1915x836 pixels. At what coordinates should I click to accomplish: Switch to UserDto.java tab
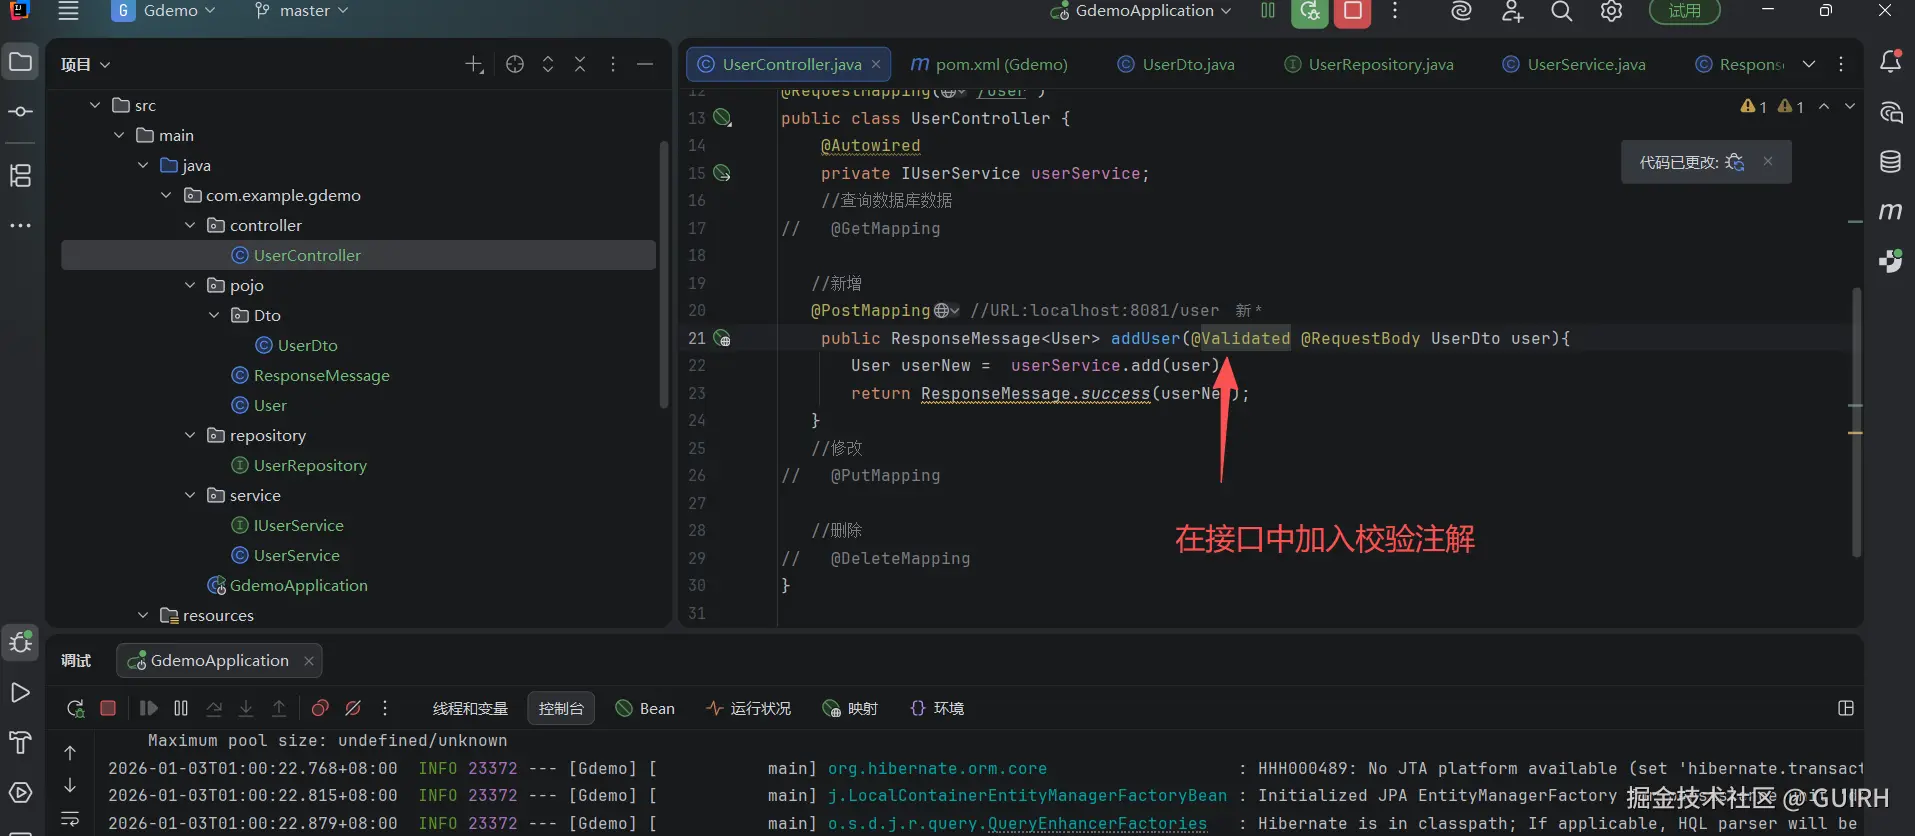[x=1175, y=64]
